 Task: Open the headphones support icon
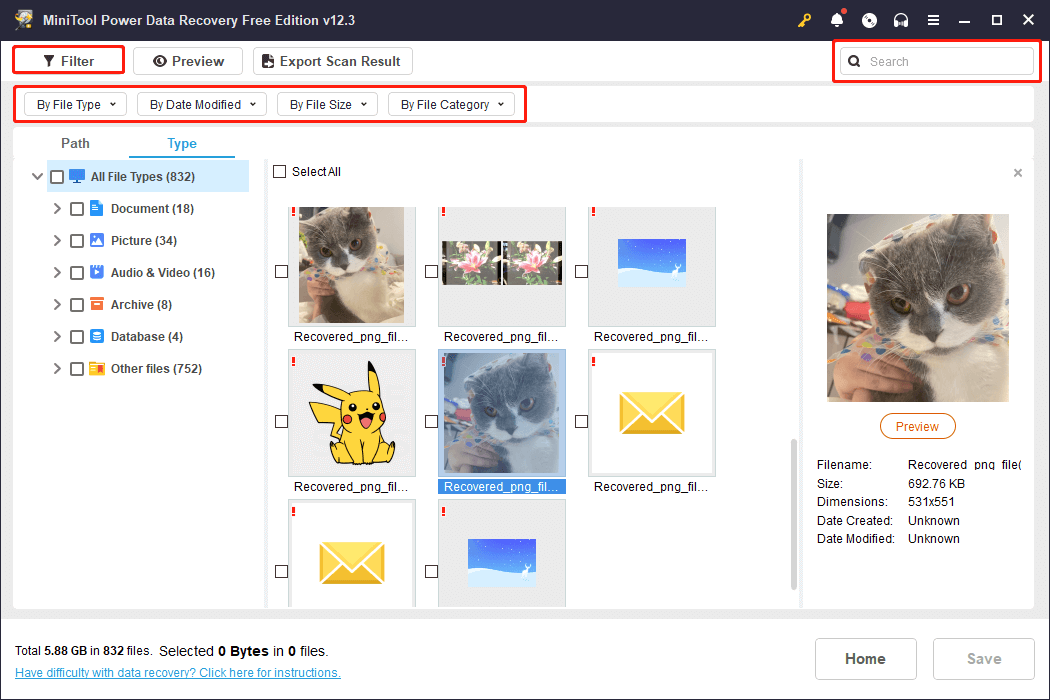[901, 20]
